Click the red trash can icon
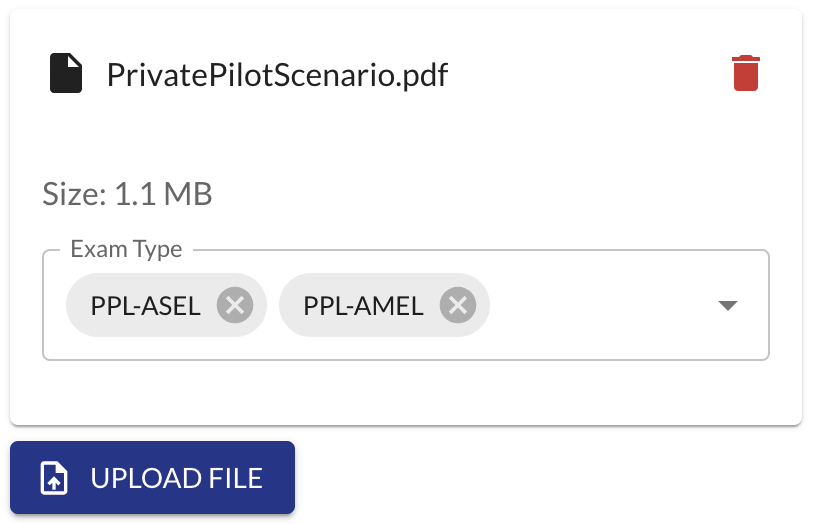Screen dimensions: 814x524 click(x=746, y=74)
